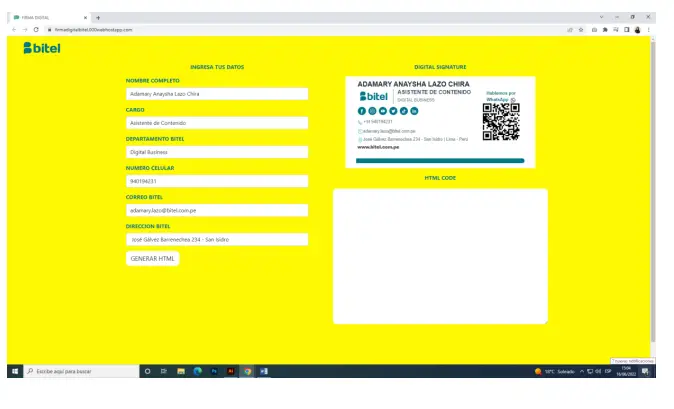Click the 'Hablemos por WhatsApp' text
Screen dimensions: 674x409
click(500, 96)
